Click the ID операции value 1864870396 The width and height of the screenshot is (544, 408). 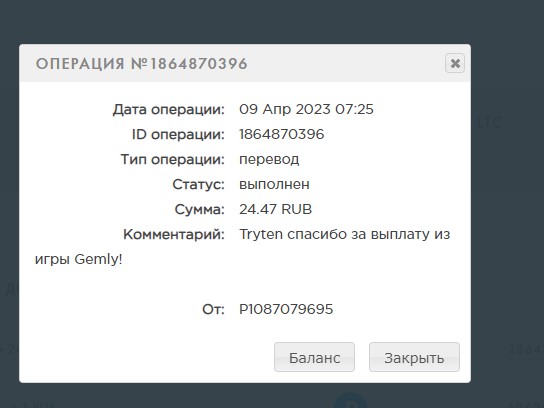pos(282,134)
